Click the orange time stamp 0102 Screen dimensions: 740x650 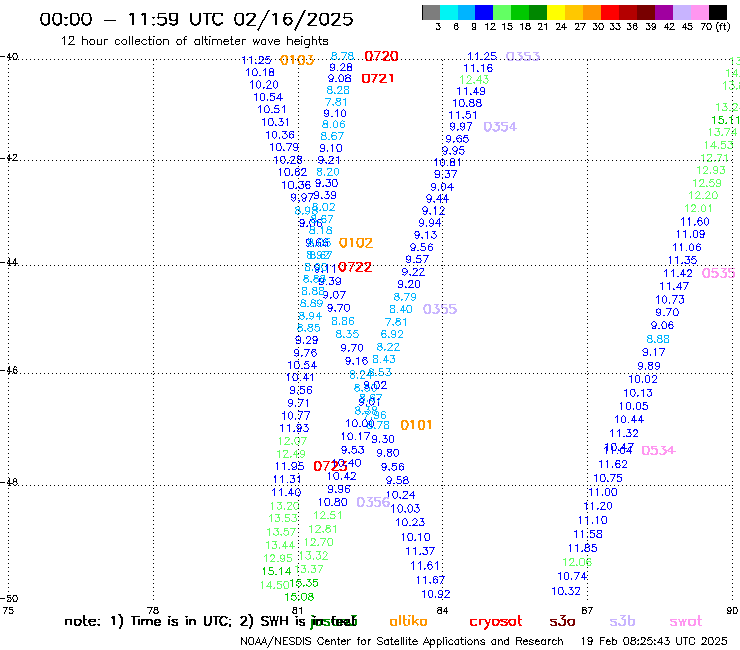point(356,243)
